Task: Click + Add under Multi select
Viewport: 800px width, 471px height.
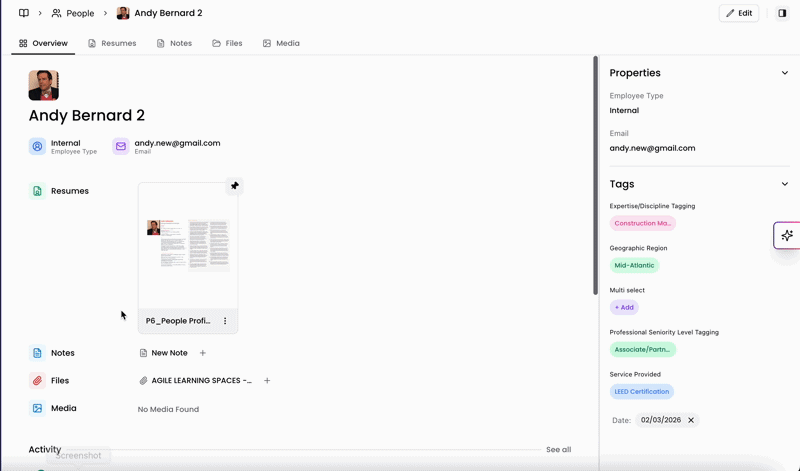Action: pyautogui.click(x=624, y=308)
